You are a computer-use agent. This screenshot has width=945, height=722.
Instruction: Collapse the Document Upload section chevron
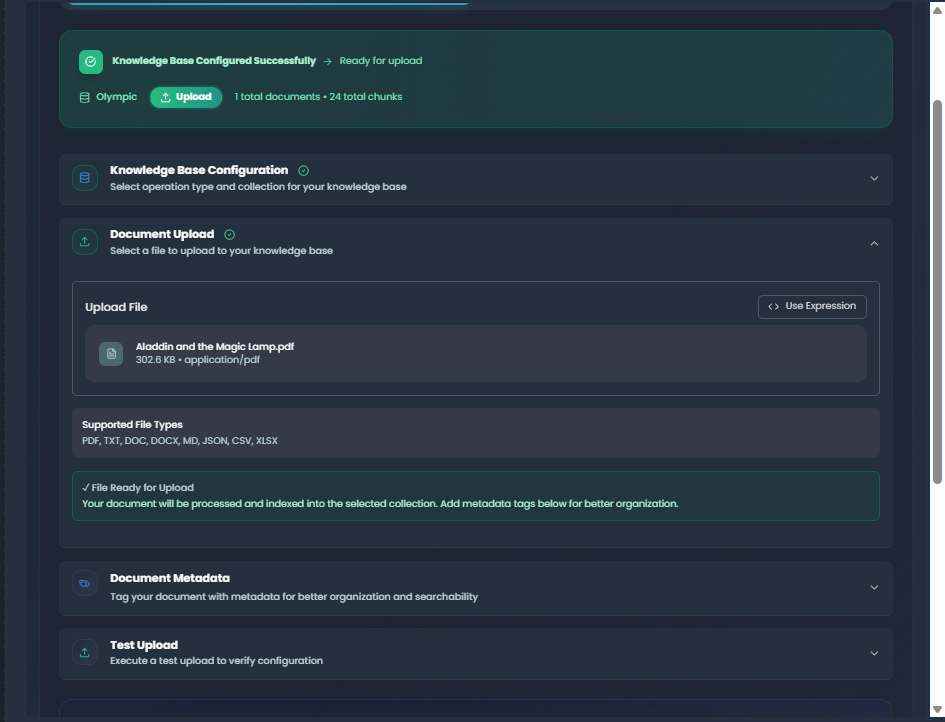tap(874, 243)
